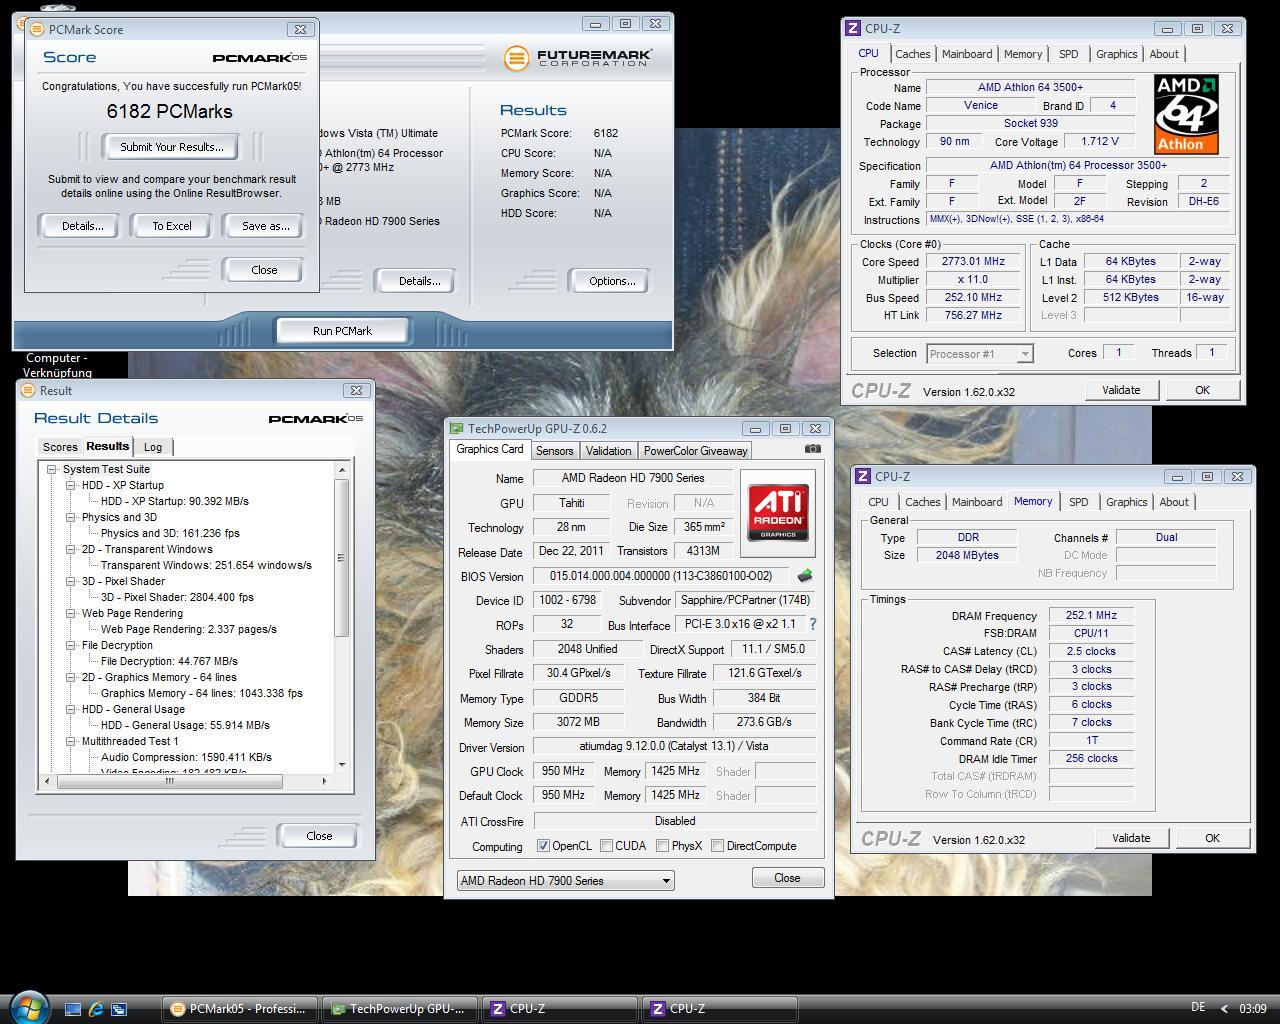Collapse the Multithreaded Test 1 node

(x=71, y=741)
